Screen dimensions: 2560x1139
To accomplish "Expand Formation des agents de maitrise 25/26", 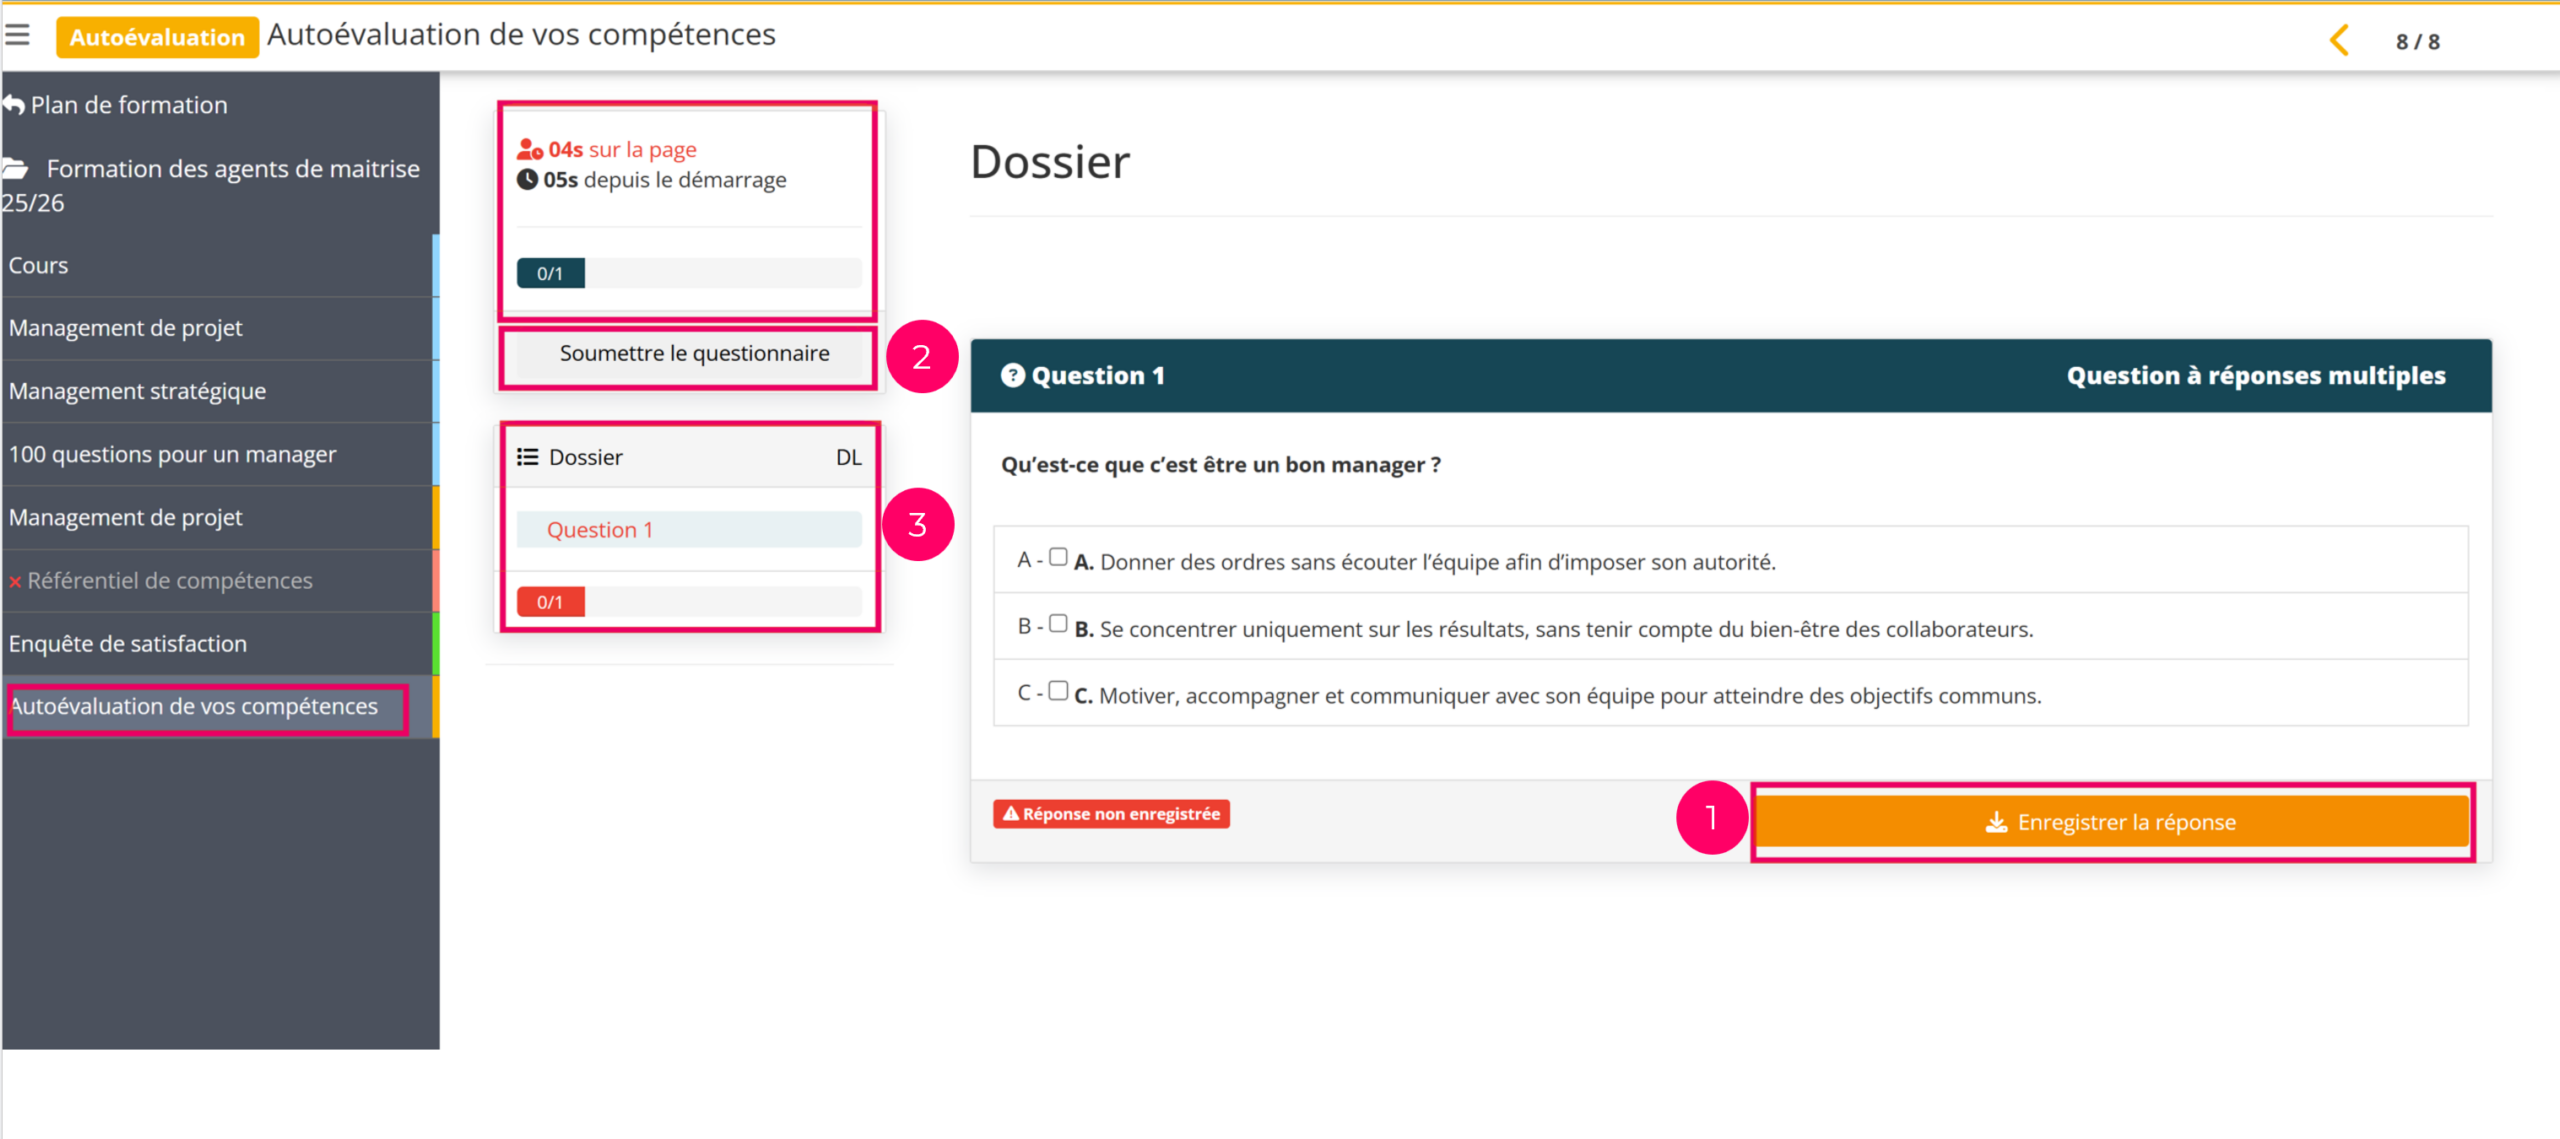I will 232,169.
